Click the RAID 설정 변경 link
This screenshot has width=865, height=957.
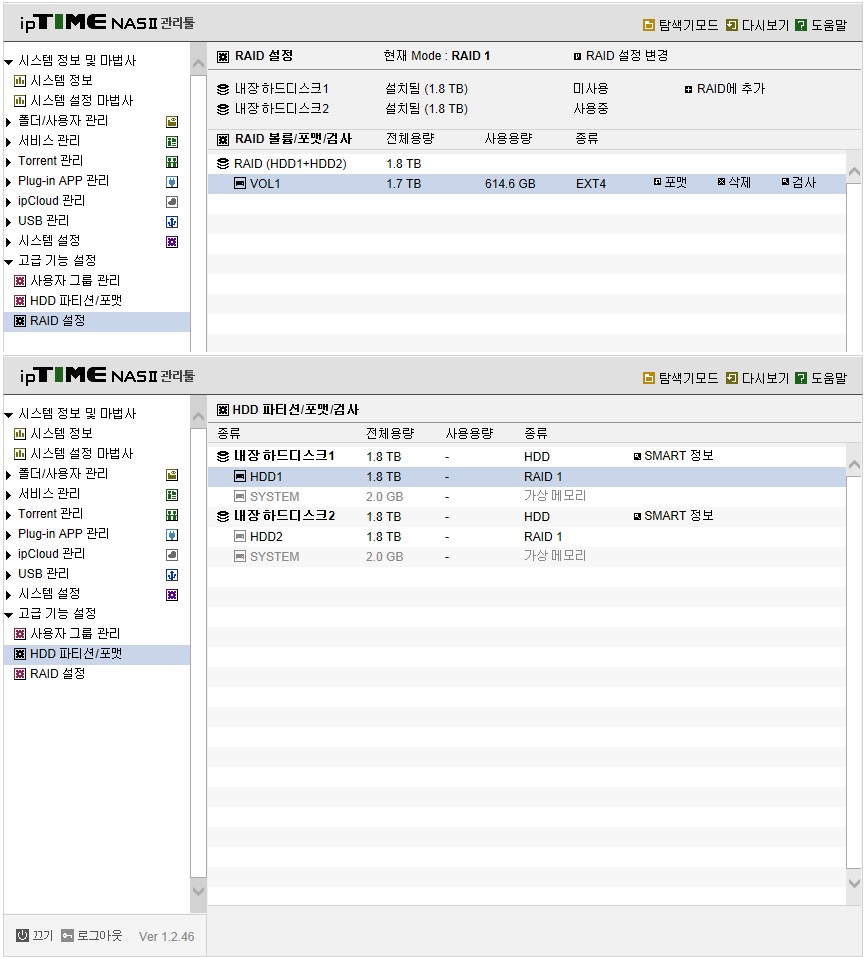point(621,56)
